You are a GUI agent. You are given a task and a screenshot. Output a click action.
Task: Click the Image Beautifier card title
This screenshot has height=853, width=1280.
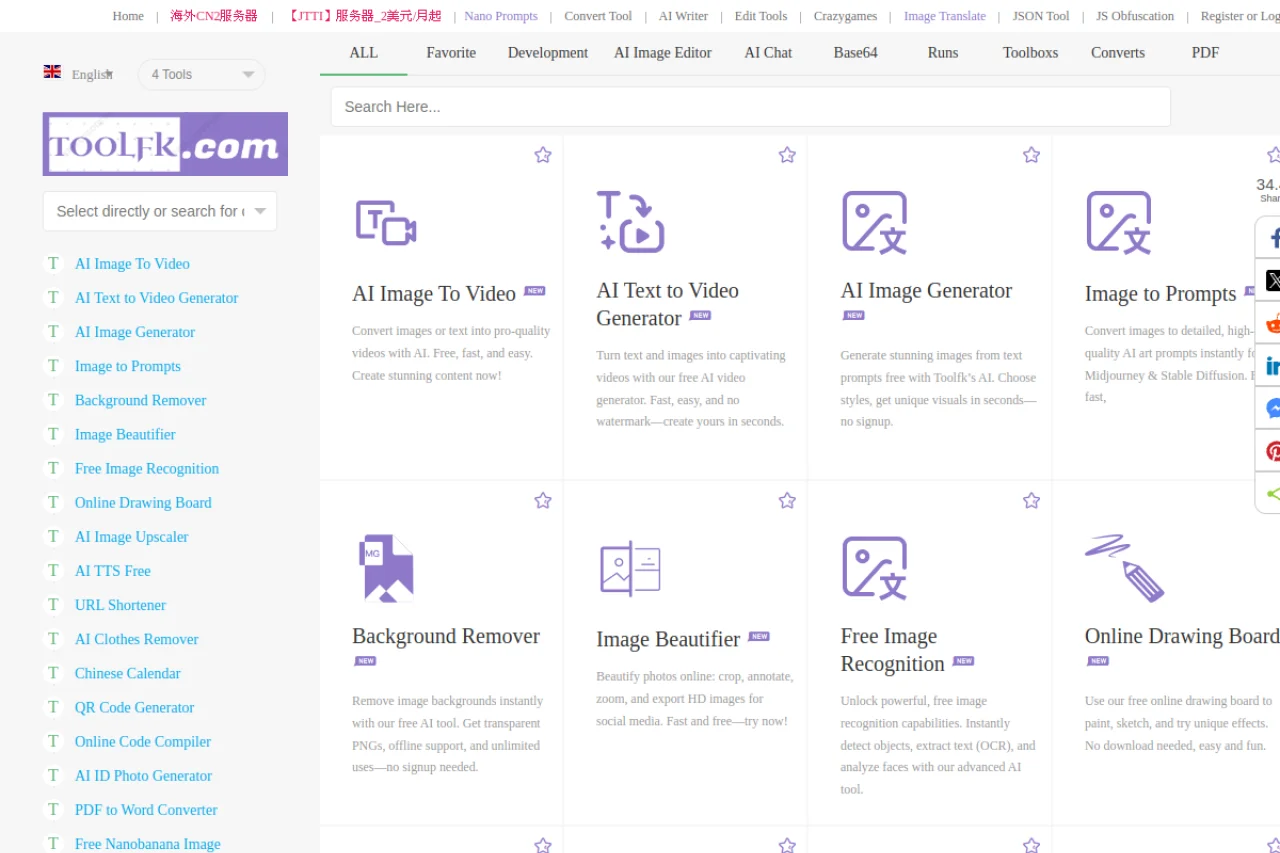(x=668, y=639)
